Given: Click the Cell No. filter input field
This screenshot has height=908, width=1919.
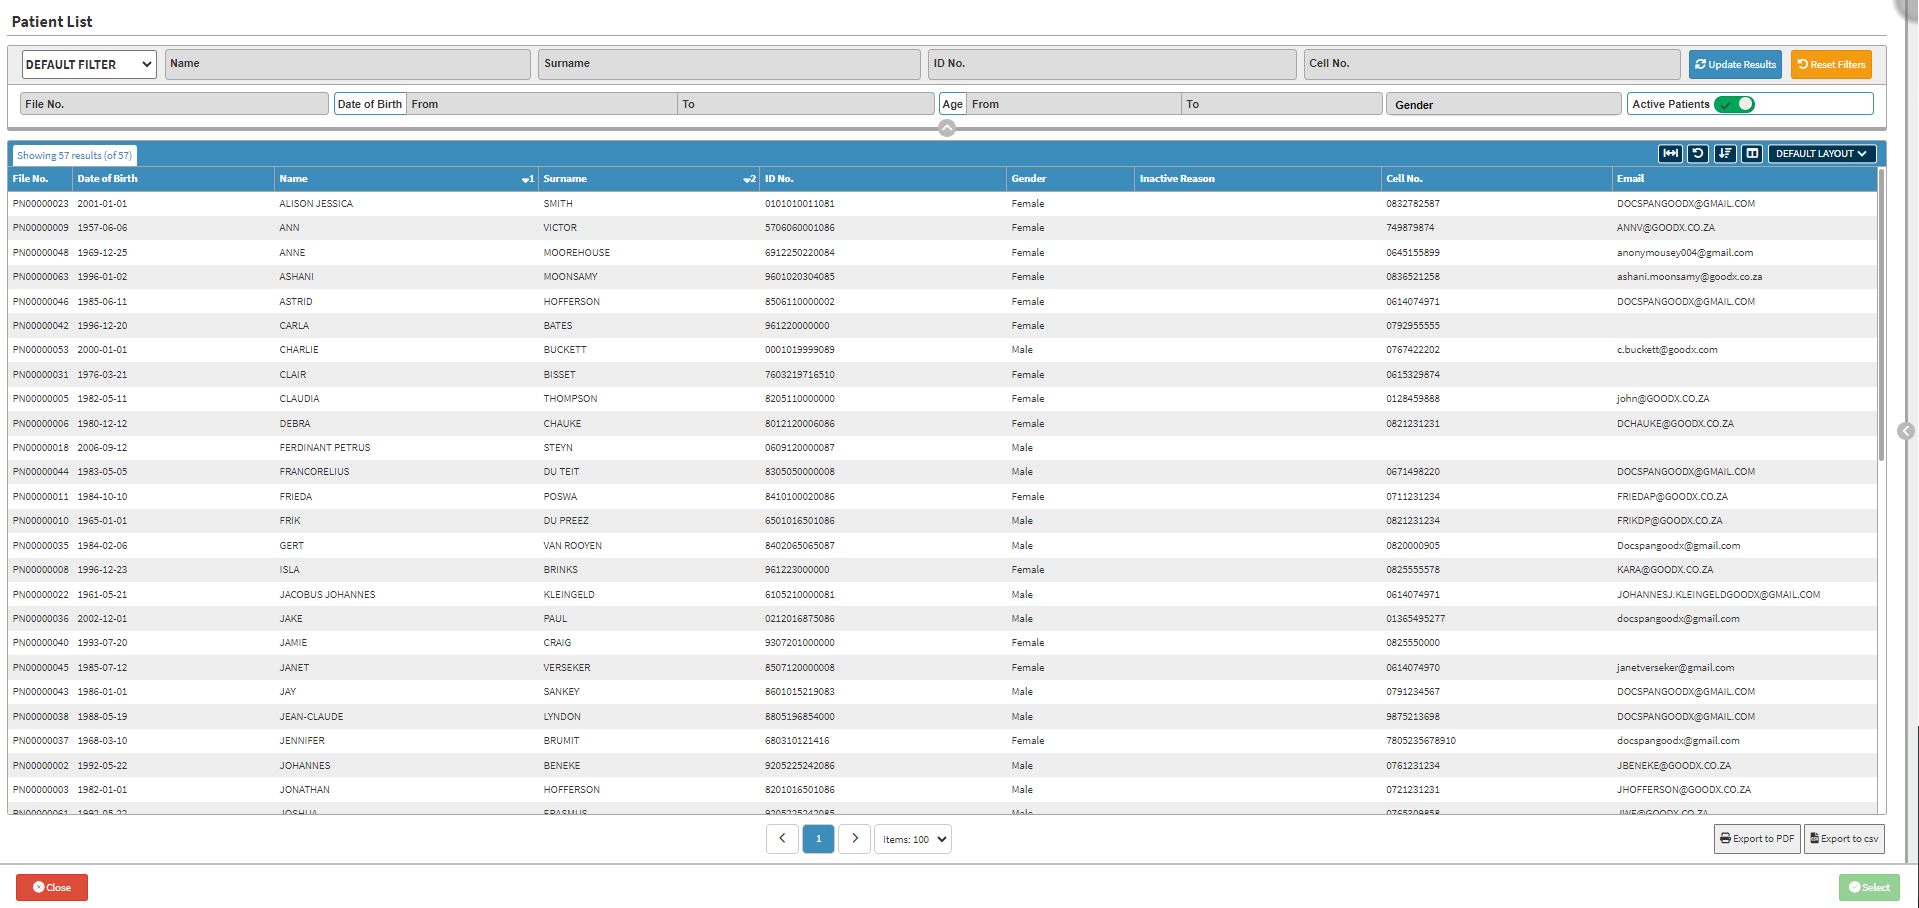Looking at the screenshot, I should [1491, 64].
